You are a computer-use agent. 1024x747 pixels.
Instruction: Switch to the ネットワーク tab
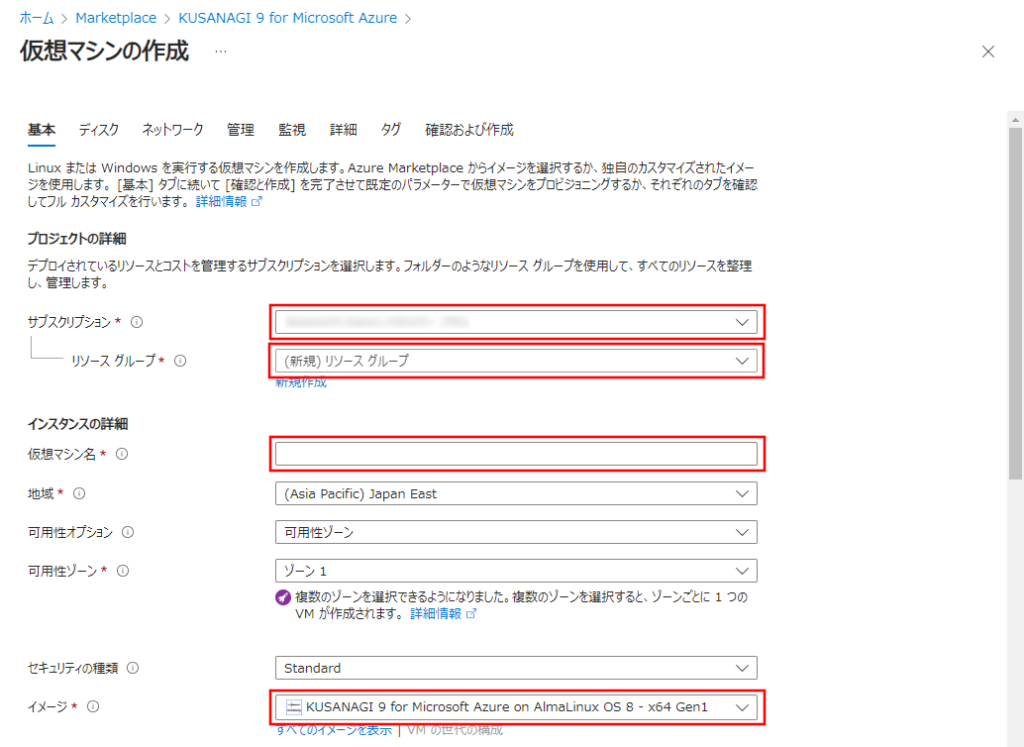point(173,130)
